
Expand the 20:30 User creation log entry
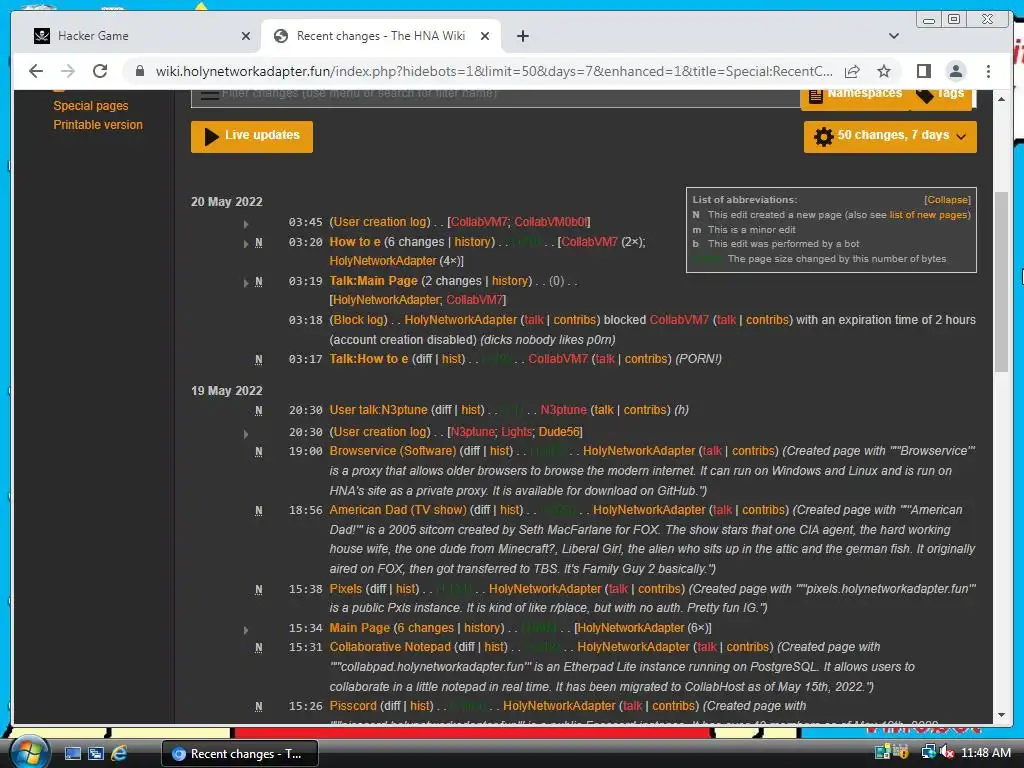pyautogui.click(x=246, y=434)
